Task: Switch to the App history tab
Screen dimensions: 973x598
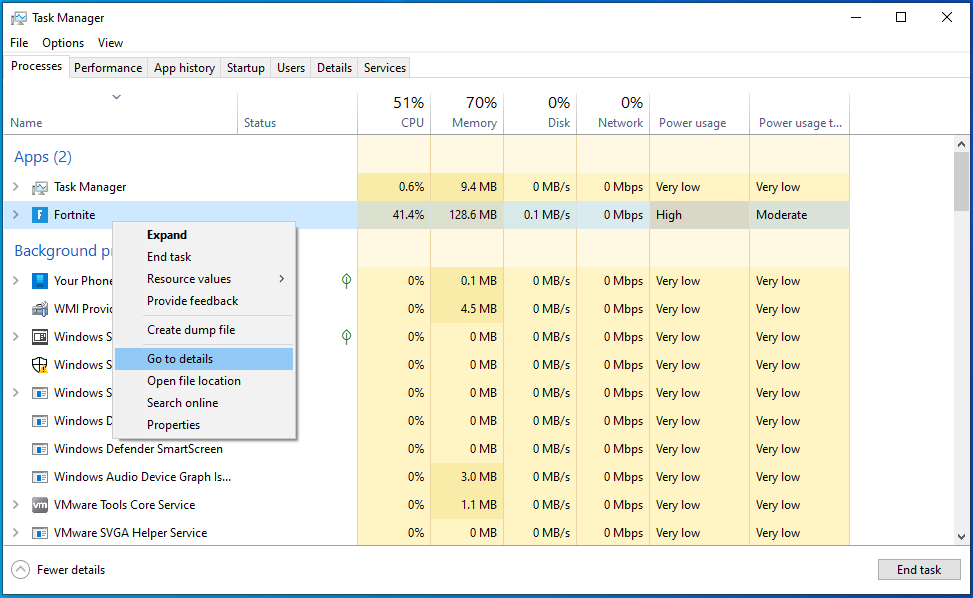Action: pyautogui.click(x=184, y=68)
